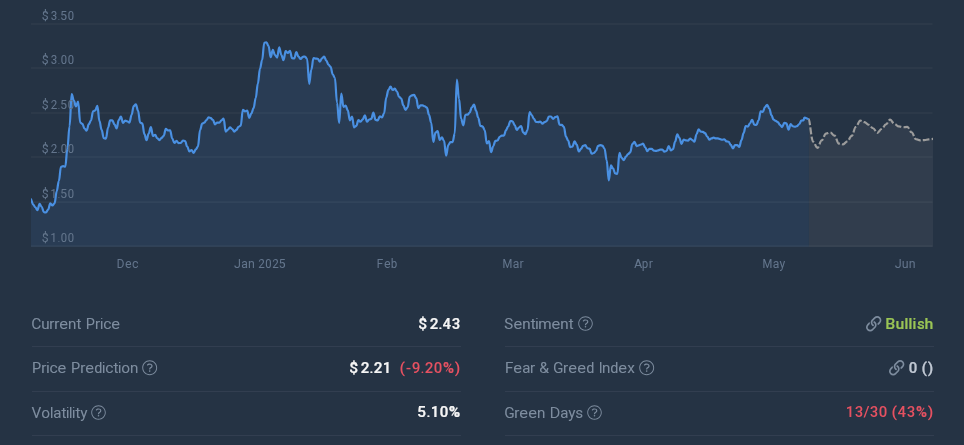Click the $3.50 price axis label

click(58, 17)
